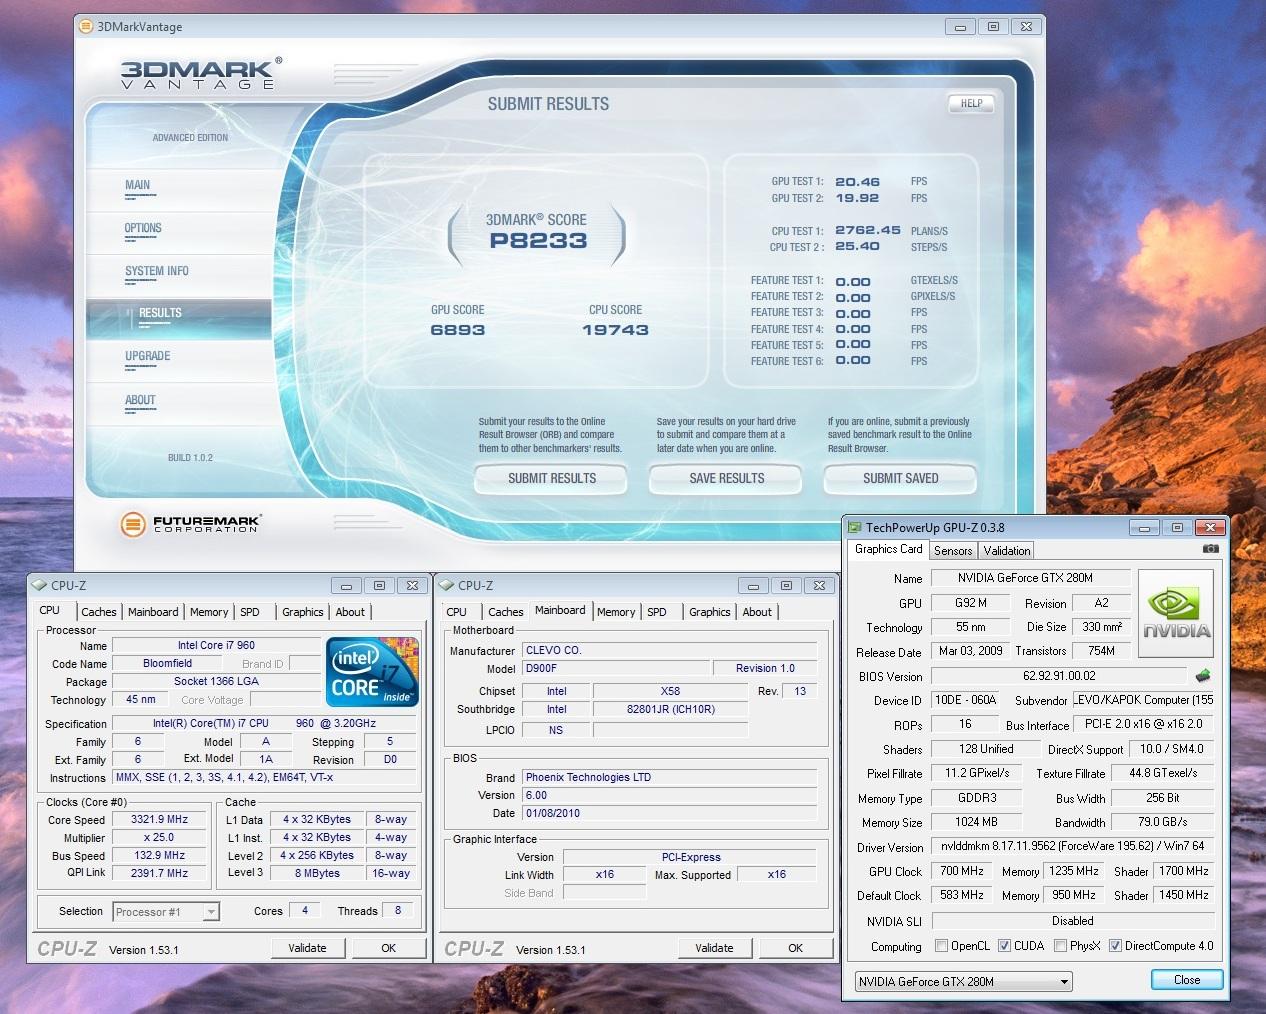Click the SUBMIT RESULTS button
Image resolution: width=1266 pixels, height=1014 pixels.
point(552,479)
